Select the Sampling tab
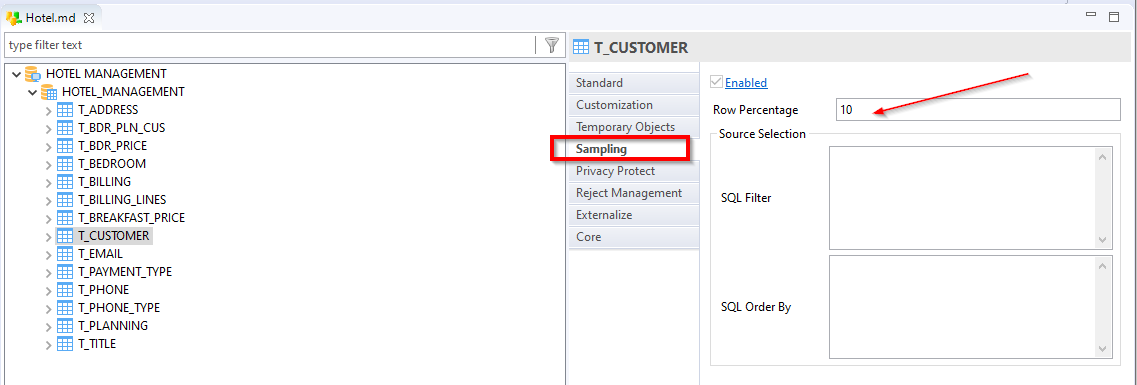This screenshot has height=385, width=1137. pos(634,149)
